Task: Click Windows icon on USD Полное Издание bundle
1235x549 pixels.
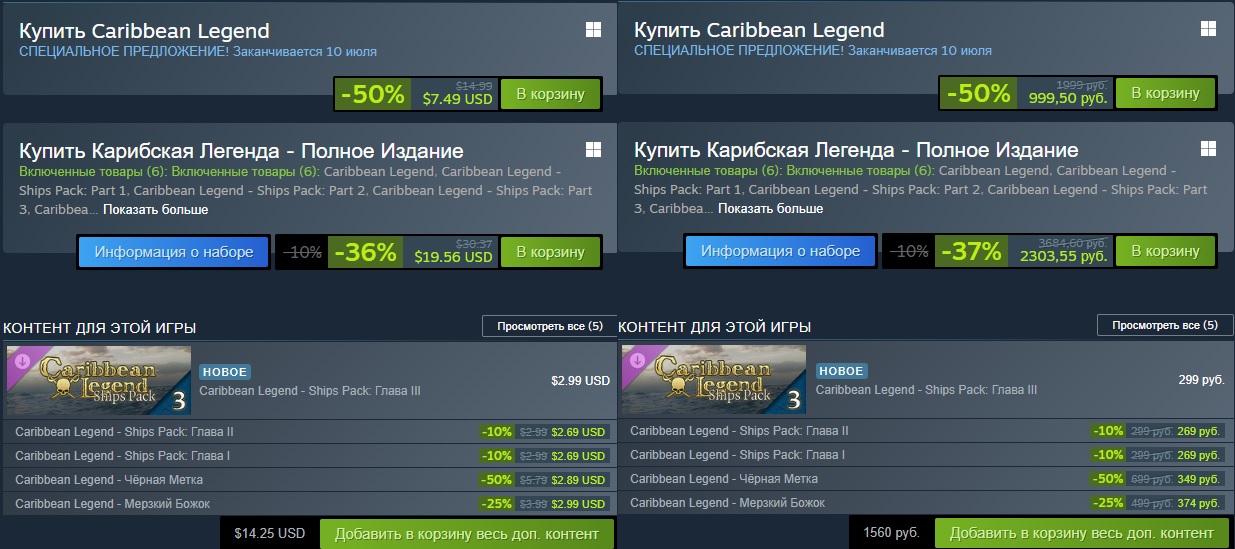Action: coord(593,149)
